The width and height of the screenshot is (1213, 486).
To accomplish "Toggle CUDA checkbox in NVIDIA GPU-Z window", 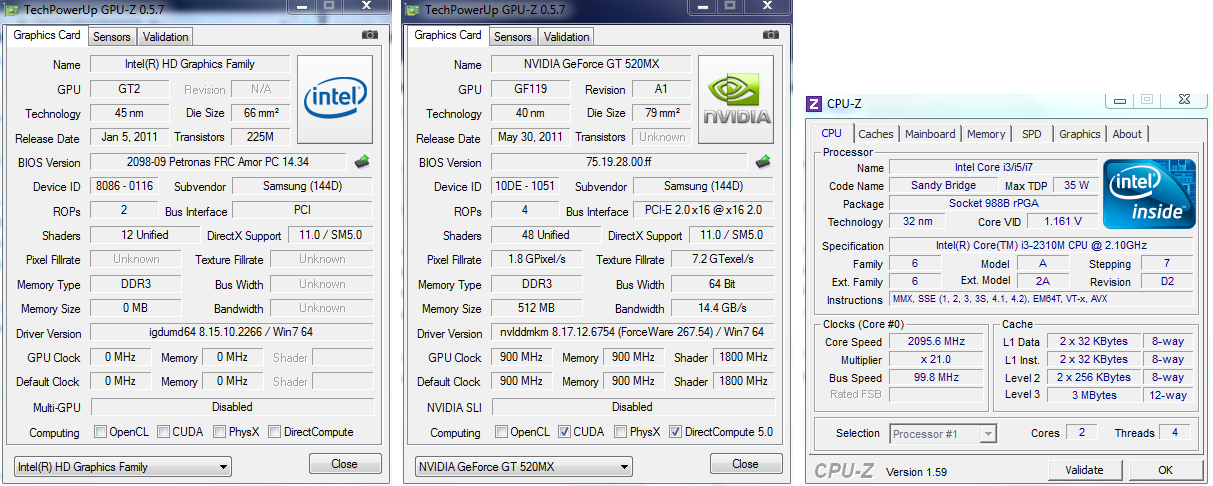I will pyautogui.click(x=564, y=432).
